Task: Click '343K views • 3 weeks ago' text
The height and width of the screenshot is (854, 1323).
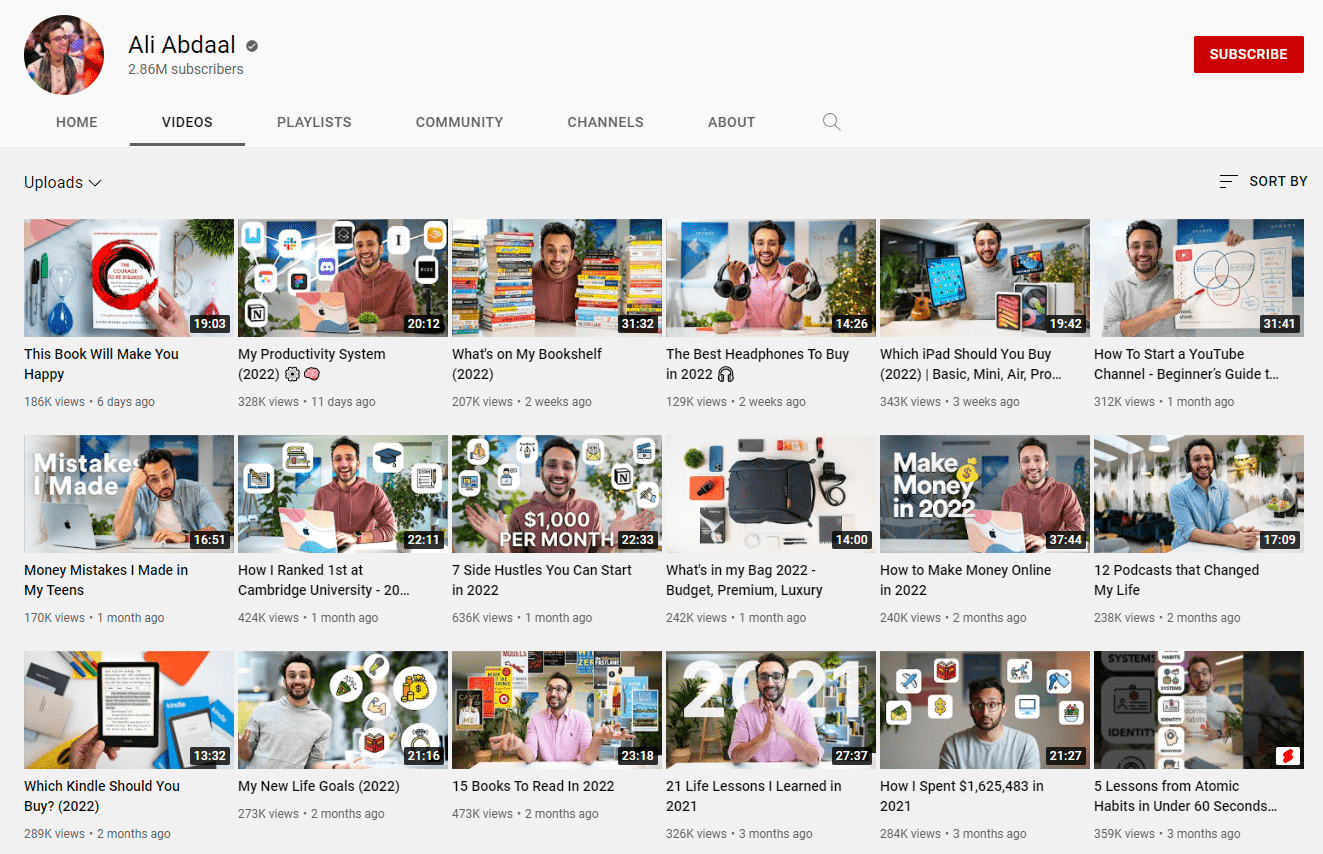Action: [x=950, y=402]
